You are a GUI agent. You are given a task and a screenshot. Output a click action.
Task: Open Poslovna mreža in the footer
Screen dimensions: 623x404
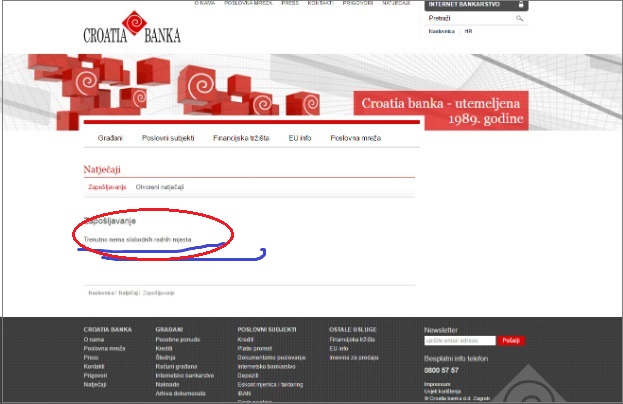pyautogui.click(x=104, y=348)
